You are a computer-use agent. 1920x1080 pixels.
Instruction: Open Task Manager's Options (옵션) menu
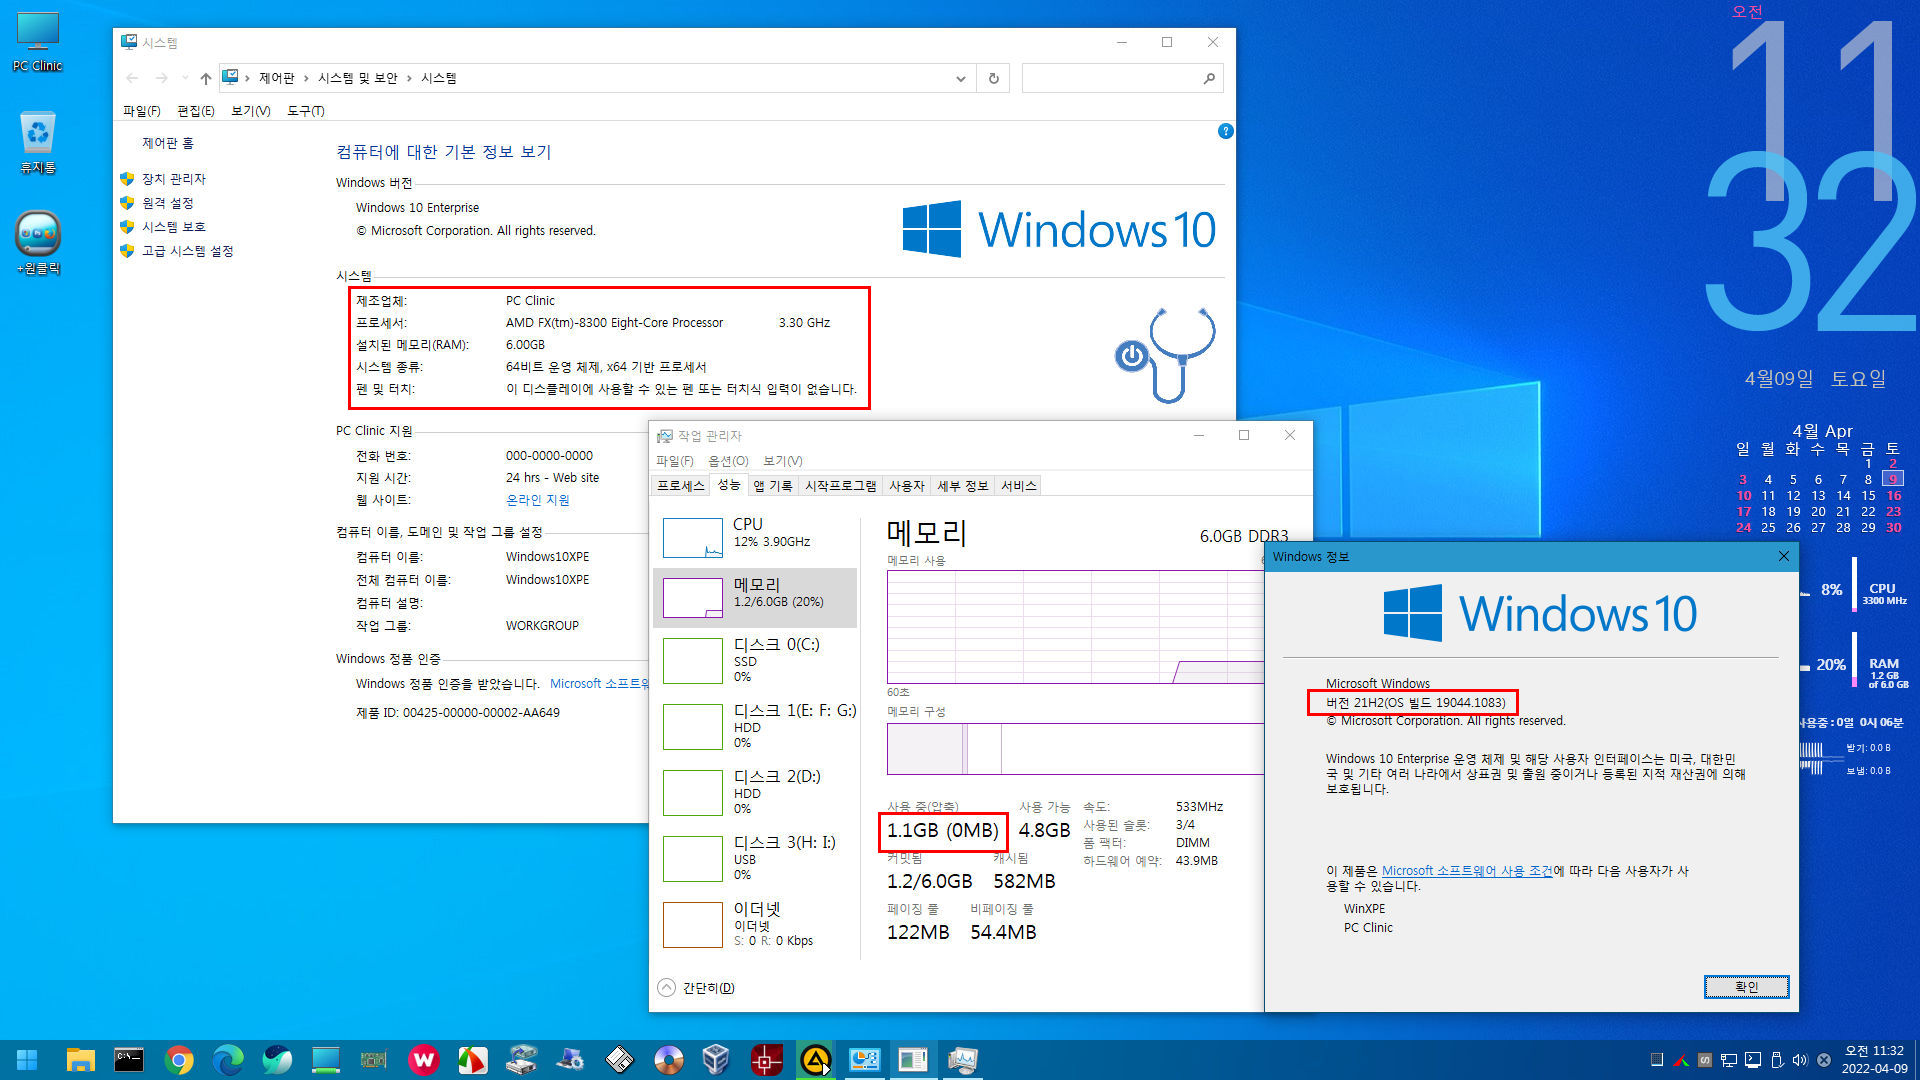pos(728,461)
